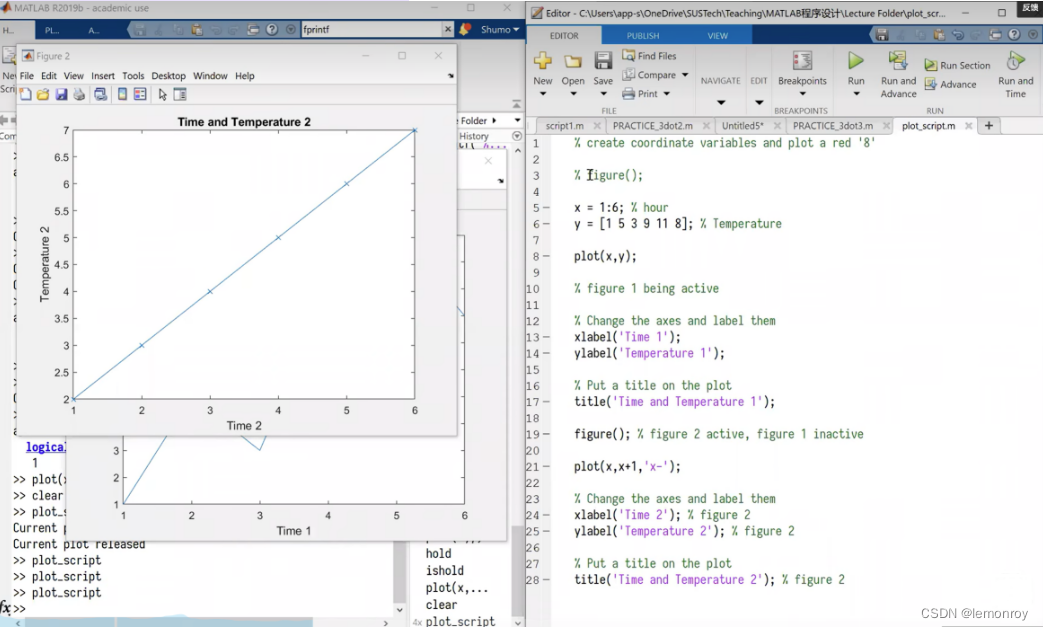Click Switch Windows icon in Editor quick access bar
1043x630 pixels.
point(995,35)
